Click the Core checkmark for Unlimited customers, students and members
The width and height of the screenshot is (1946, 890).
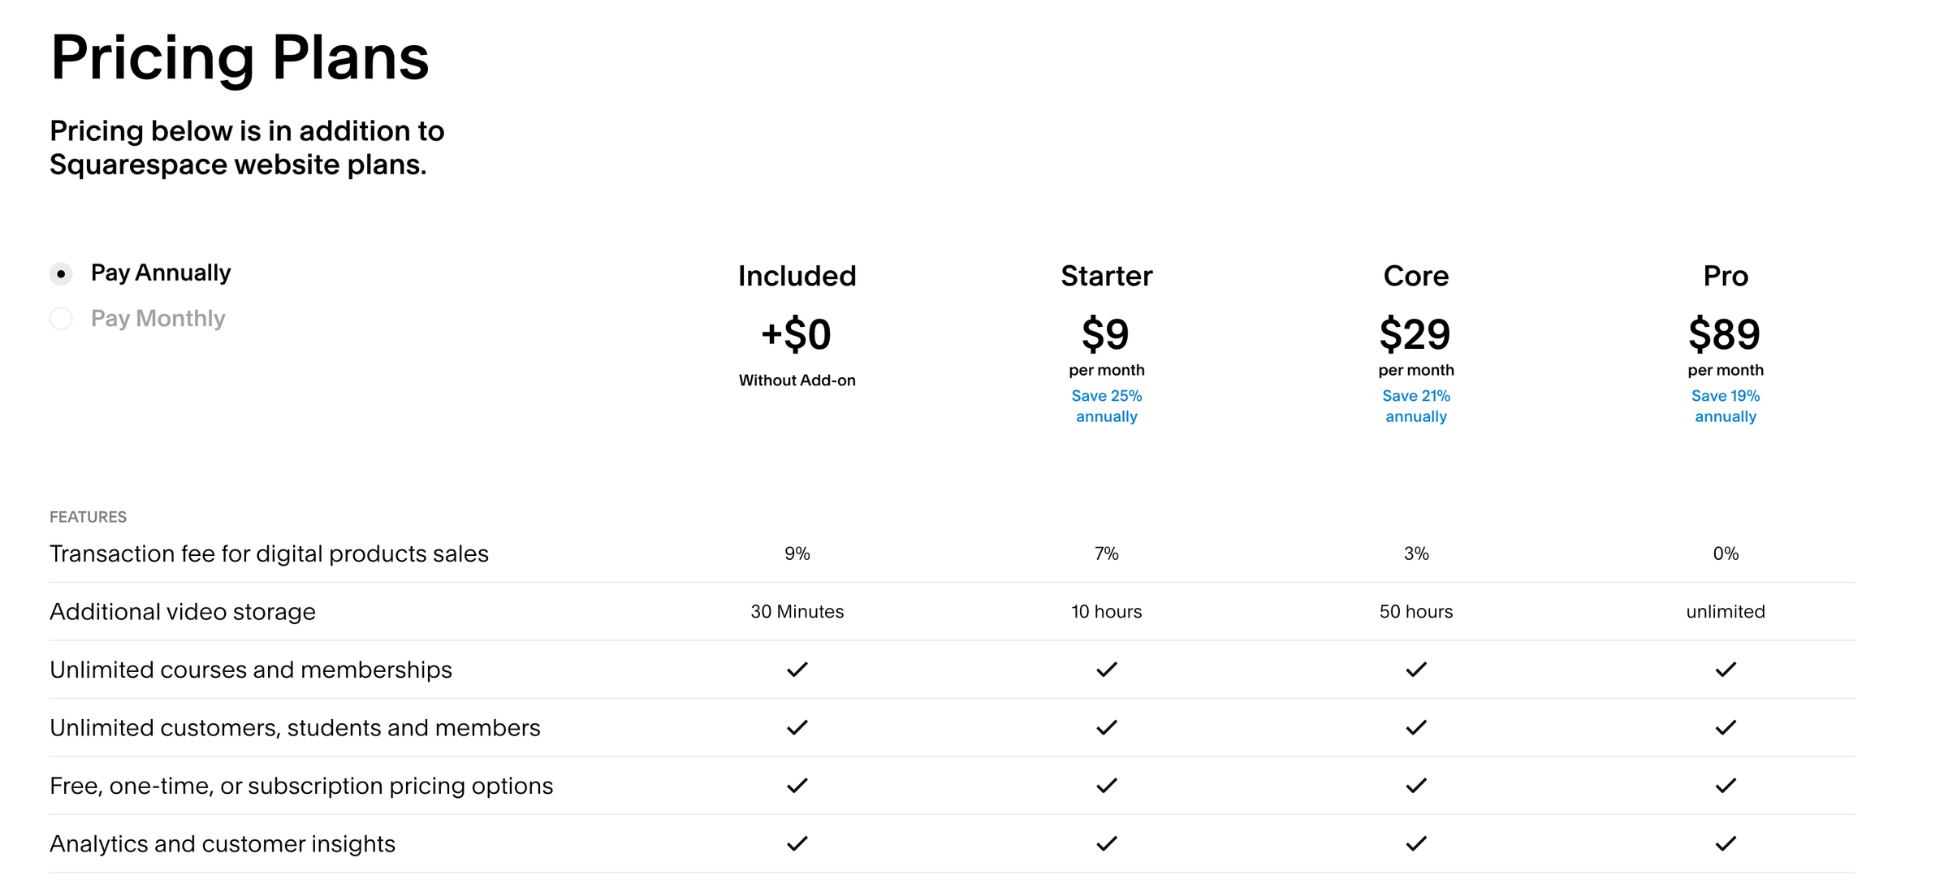1416,727
